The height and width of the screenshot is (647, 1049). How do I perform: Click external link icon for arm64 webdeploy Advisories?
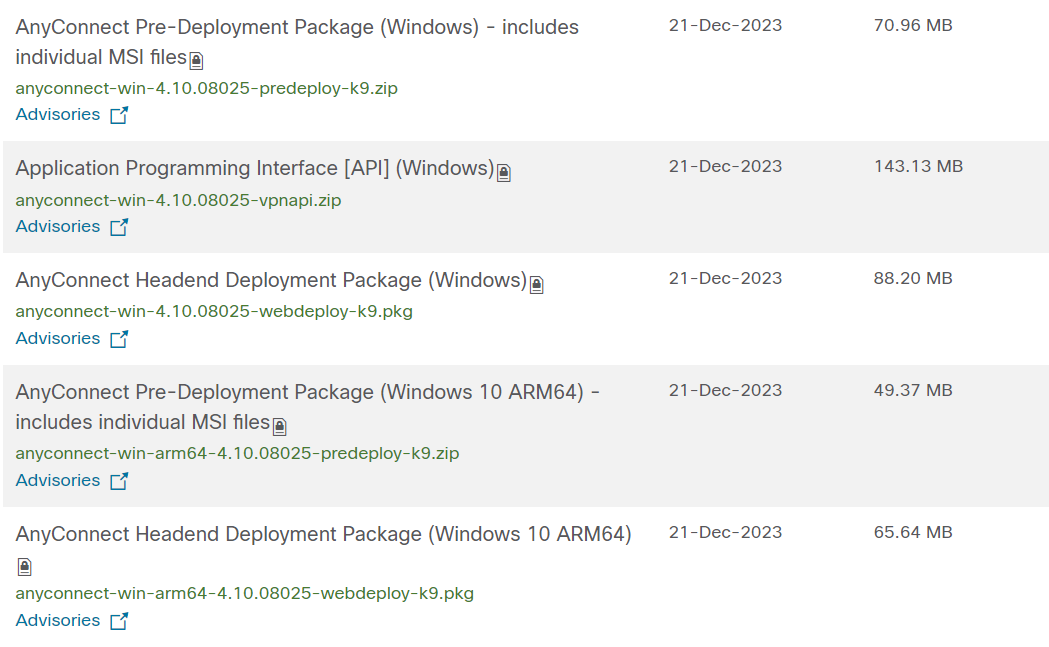[119, 621]
